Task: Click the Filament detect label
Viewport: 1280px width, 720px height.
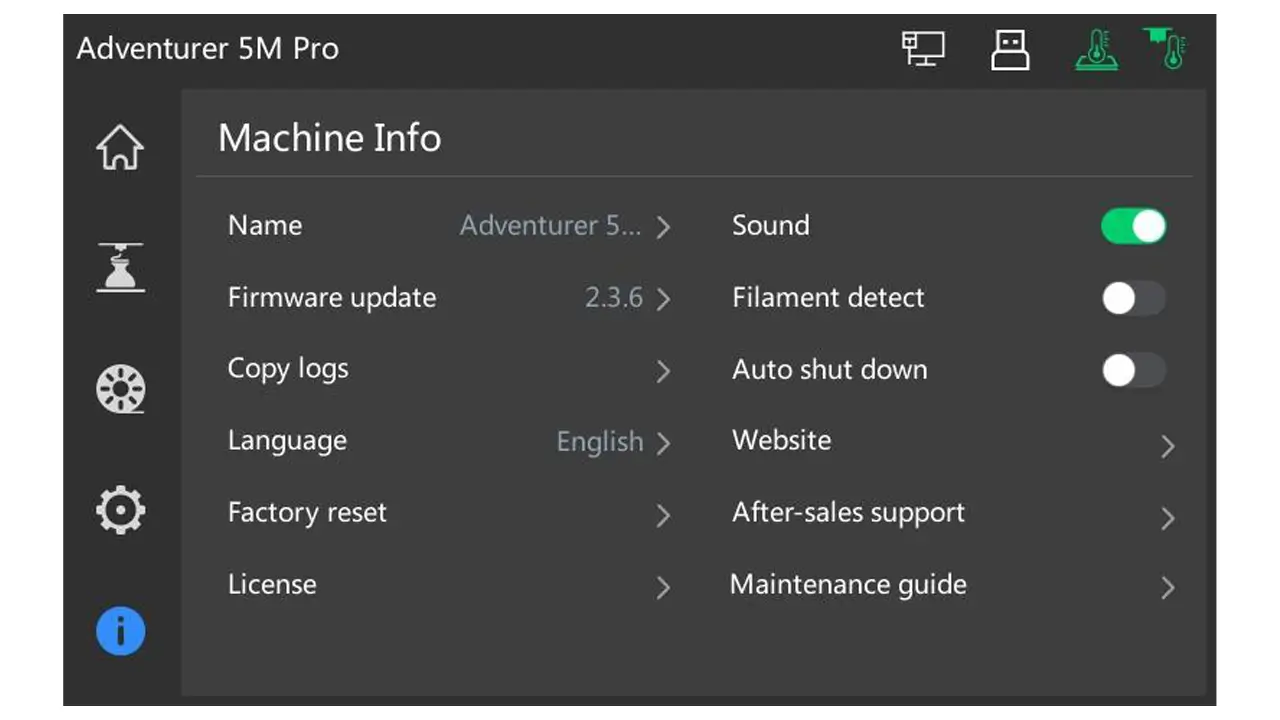Action: pyautogui.click(x=829, y=298)
